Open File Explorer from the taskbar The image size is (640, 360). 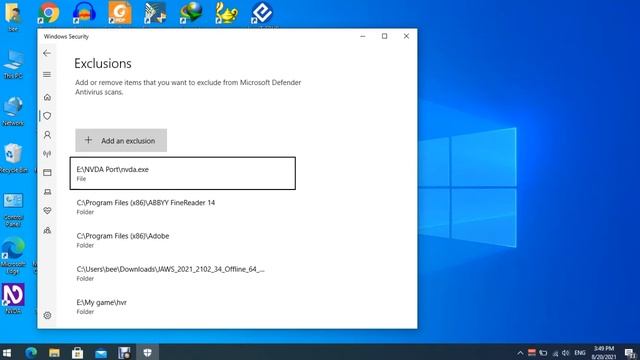point(54,352)
